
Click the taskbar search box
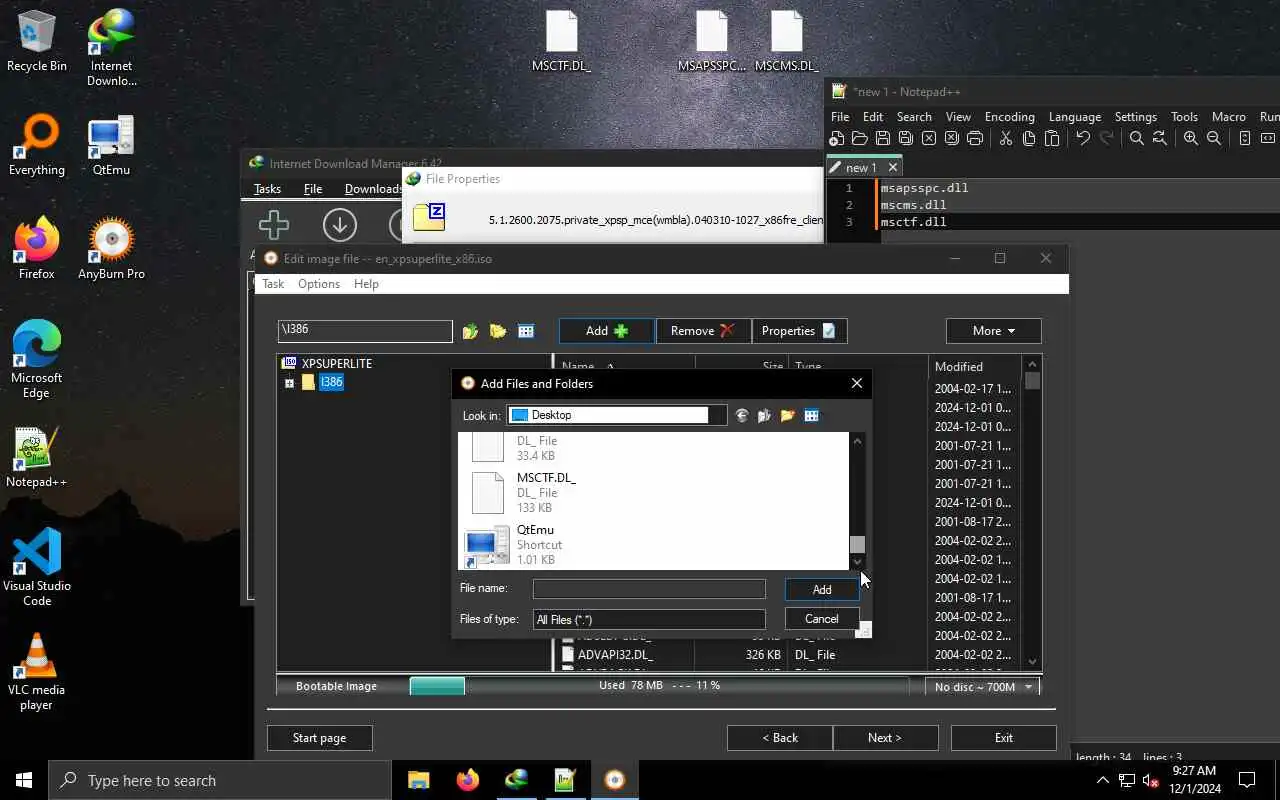coord(220,780)
